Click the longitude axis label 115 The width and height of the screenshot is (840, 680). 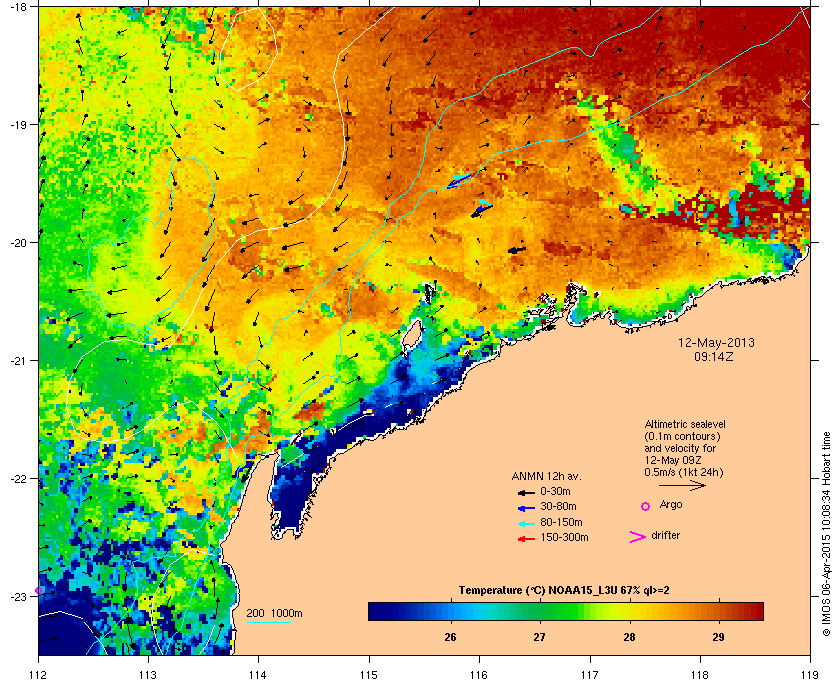click(369, 674)
